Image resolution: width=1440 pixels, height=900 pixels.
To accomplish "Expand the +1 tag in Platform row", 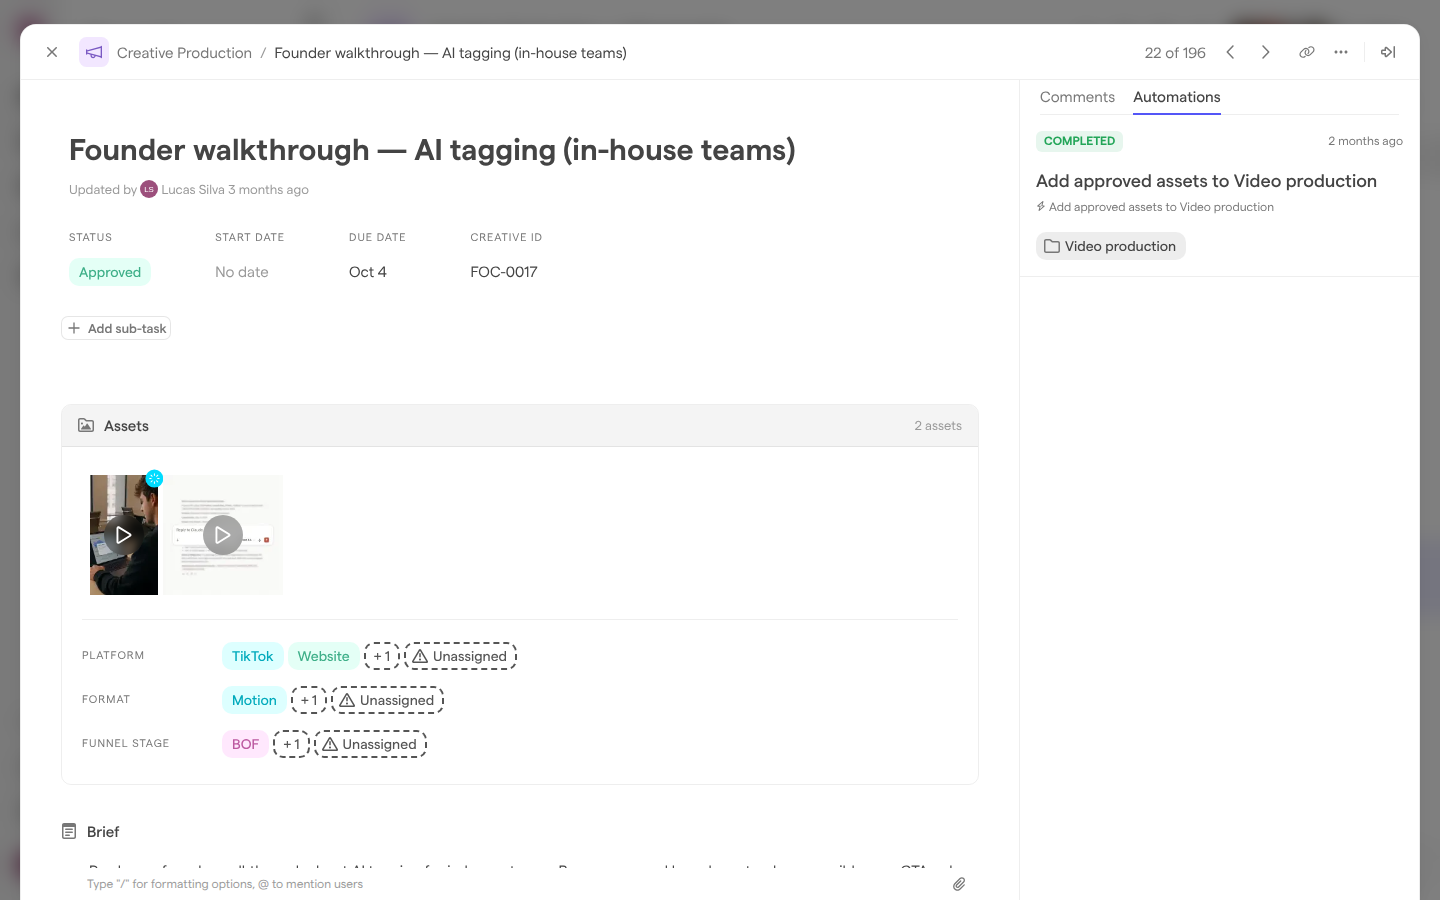I will [382, 656].
